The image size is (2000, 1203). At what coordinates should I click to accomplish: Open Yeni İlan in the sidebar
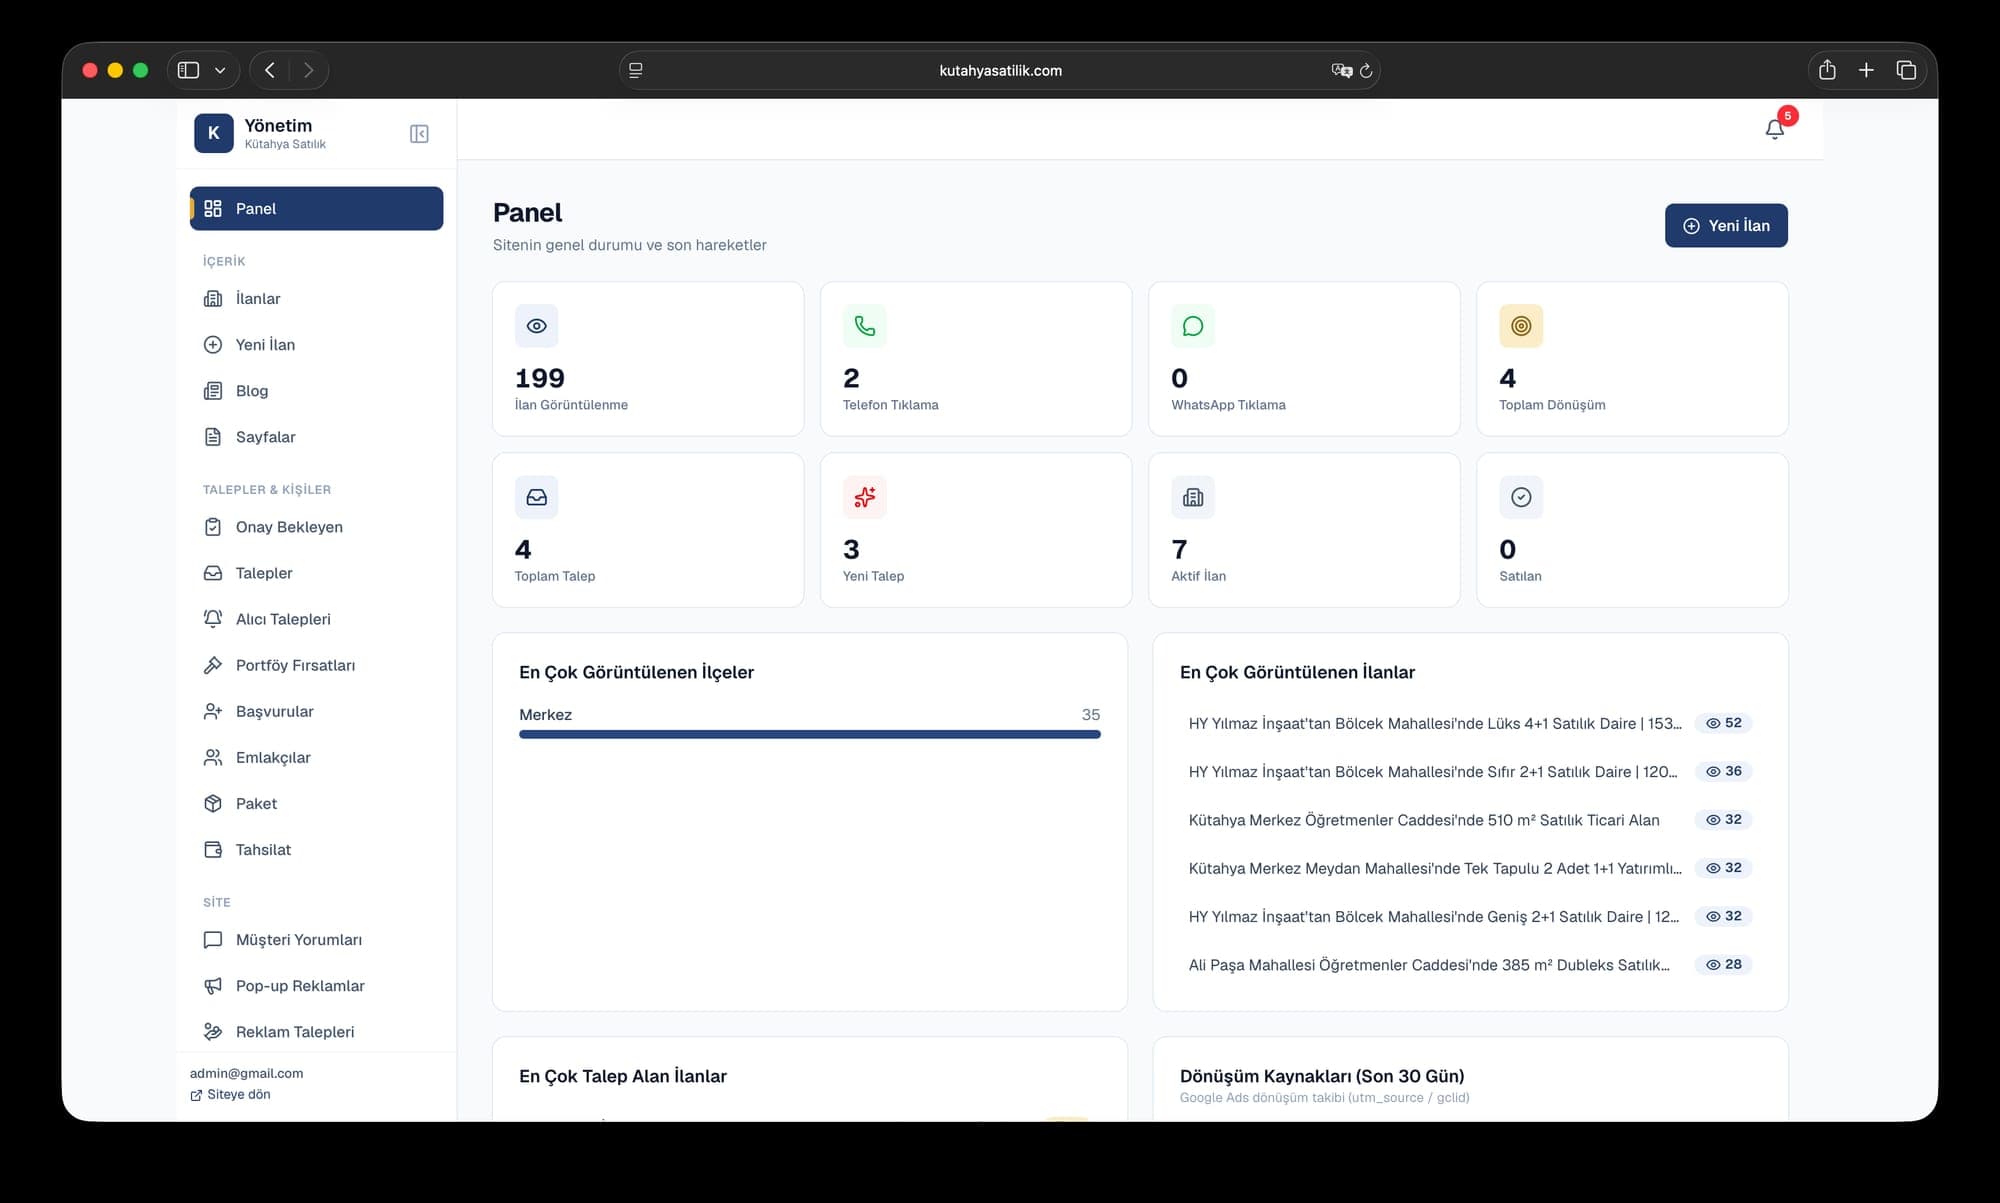(x=316, y=344)
